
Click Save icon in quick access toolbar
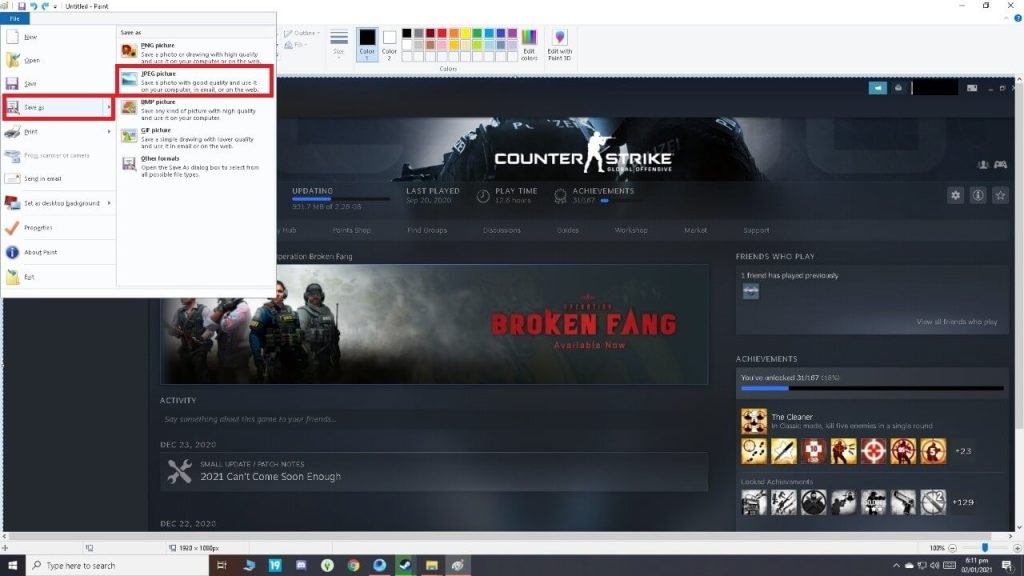point(21,6)
